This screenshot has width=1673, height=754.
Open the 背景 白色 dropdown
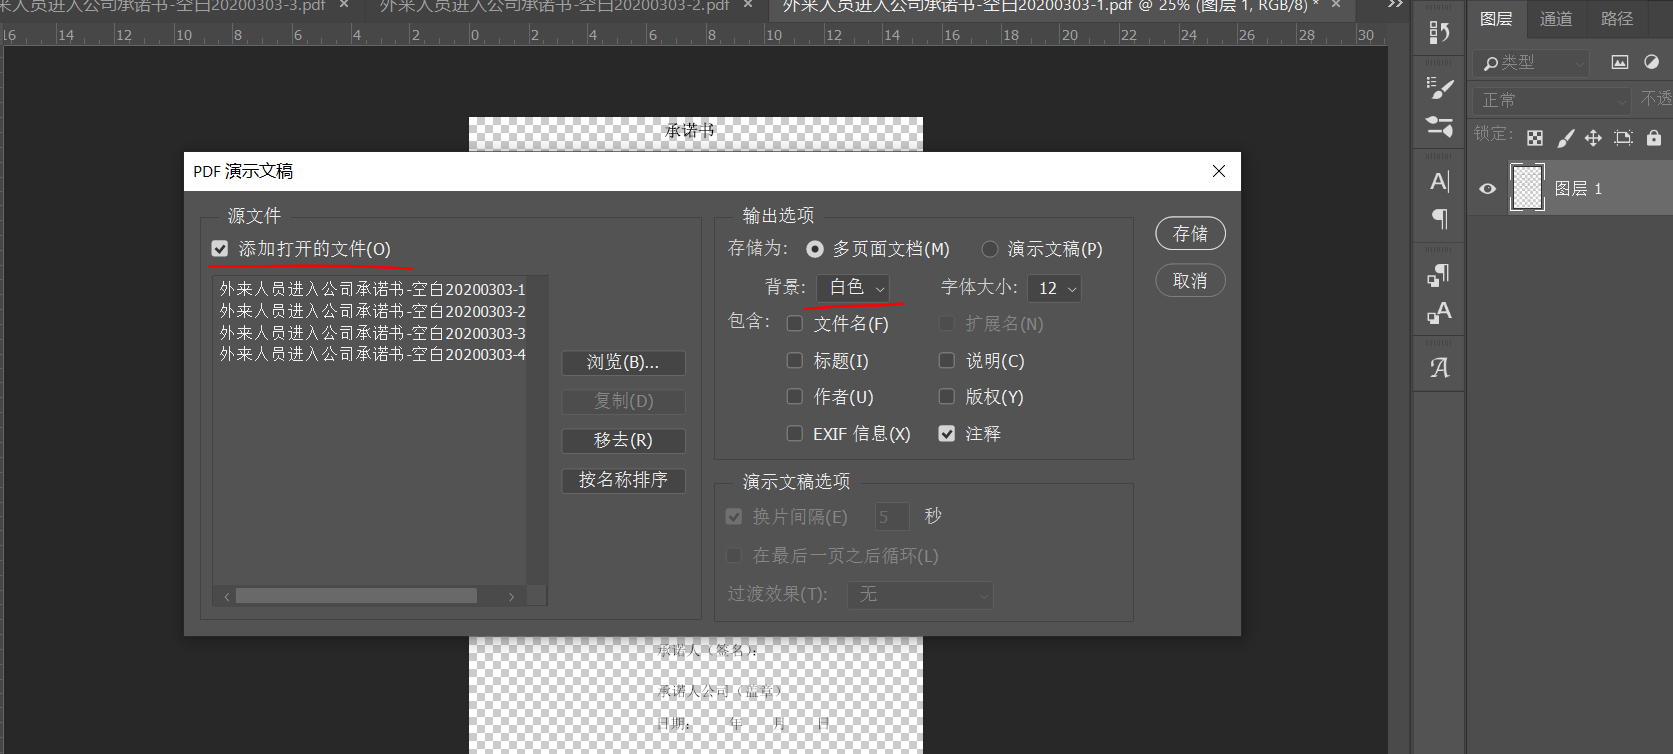click(x=853, y=288)
